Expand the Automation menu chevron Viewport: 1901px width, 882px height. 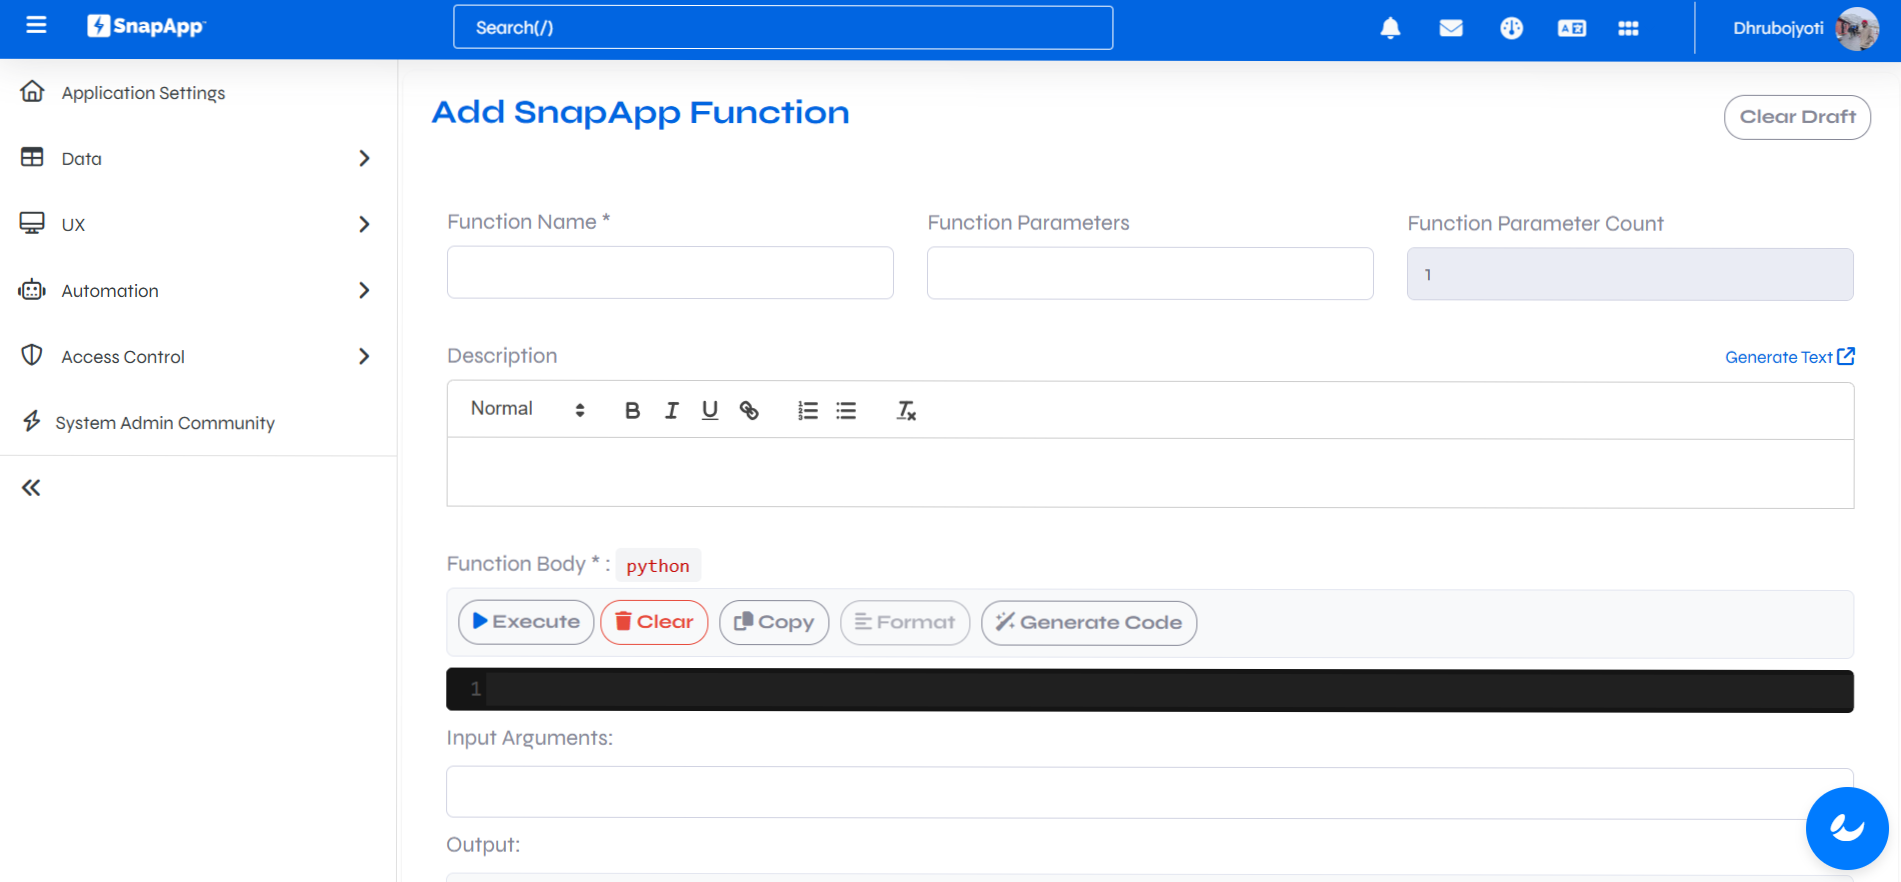(364, 290)
